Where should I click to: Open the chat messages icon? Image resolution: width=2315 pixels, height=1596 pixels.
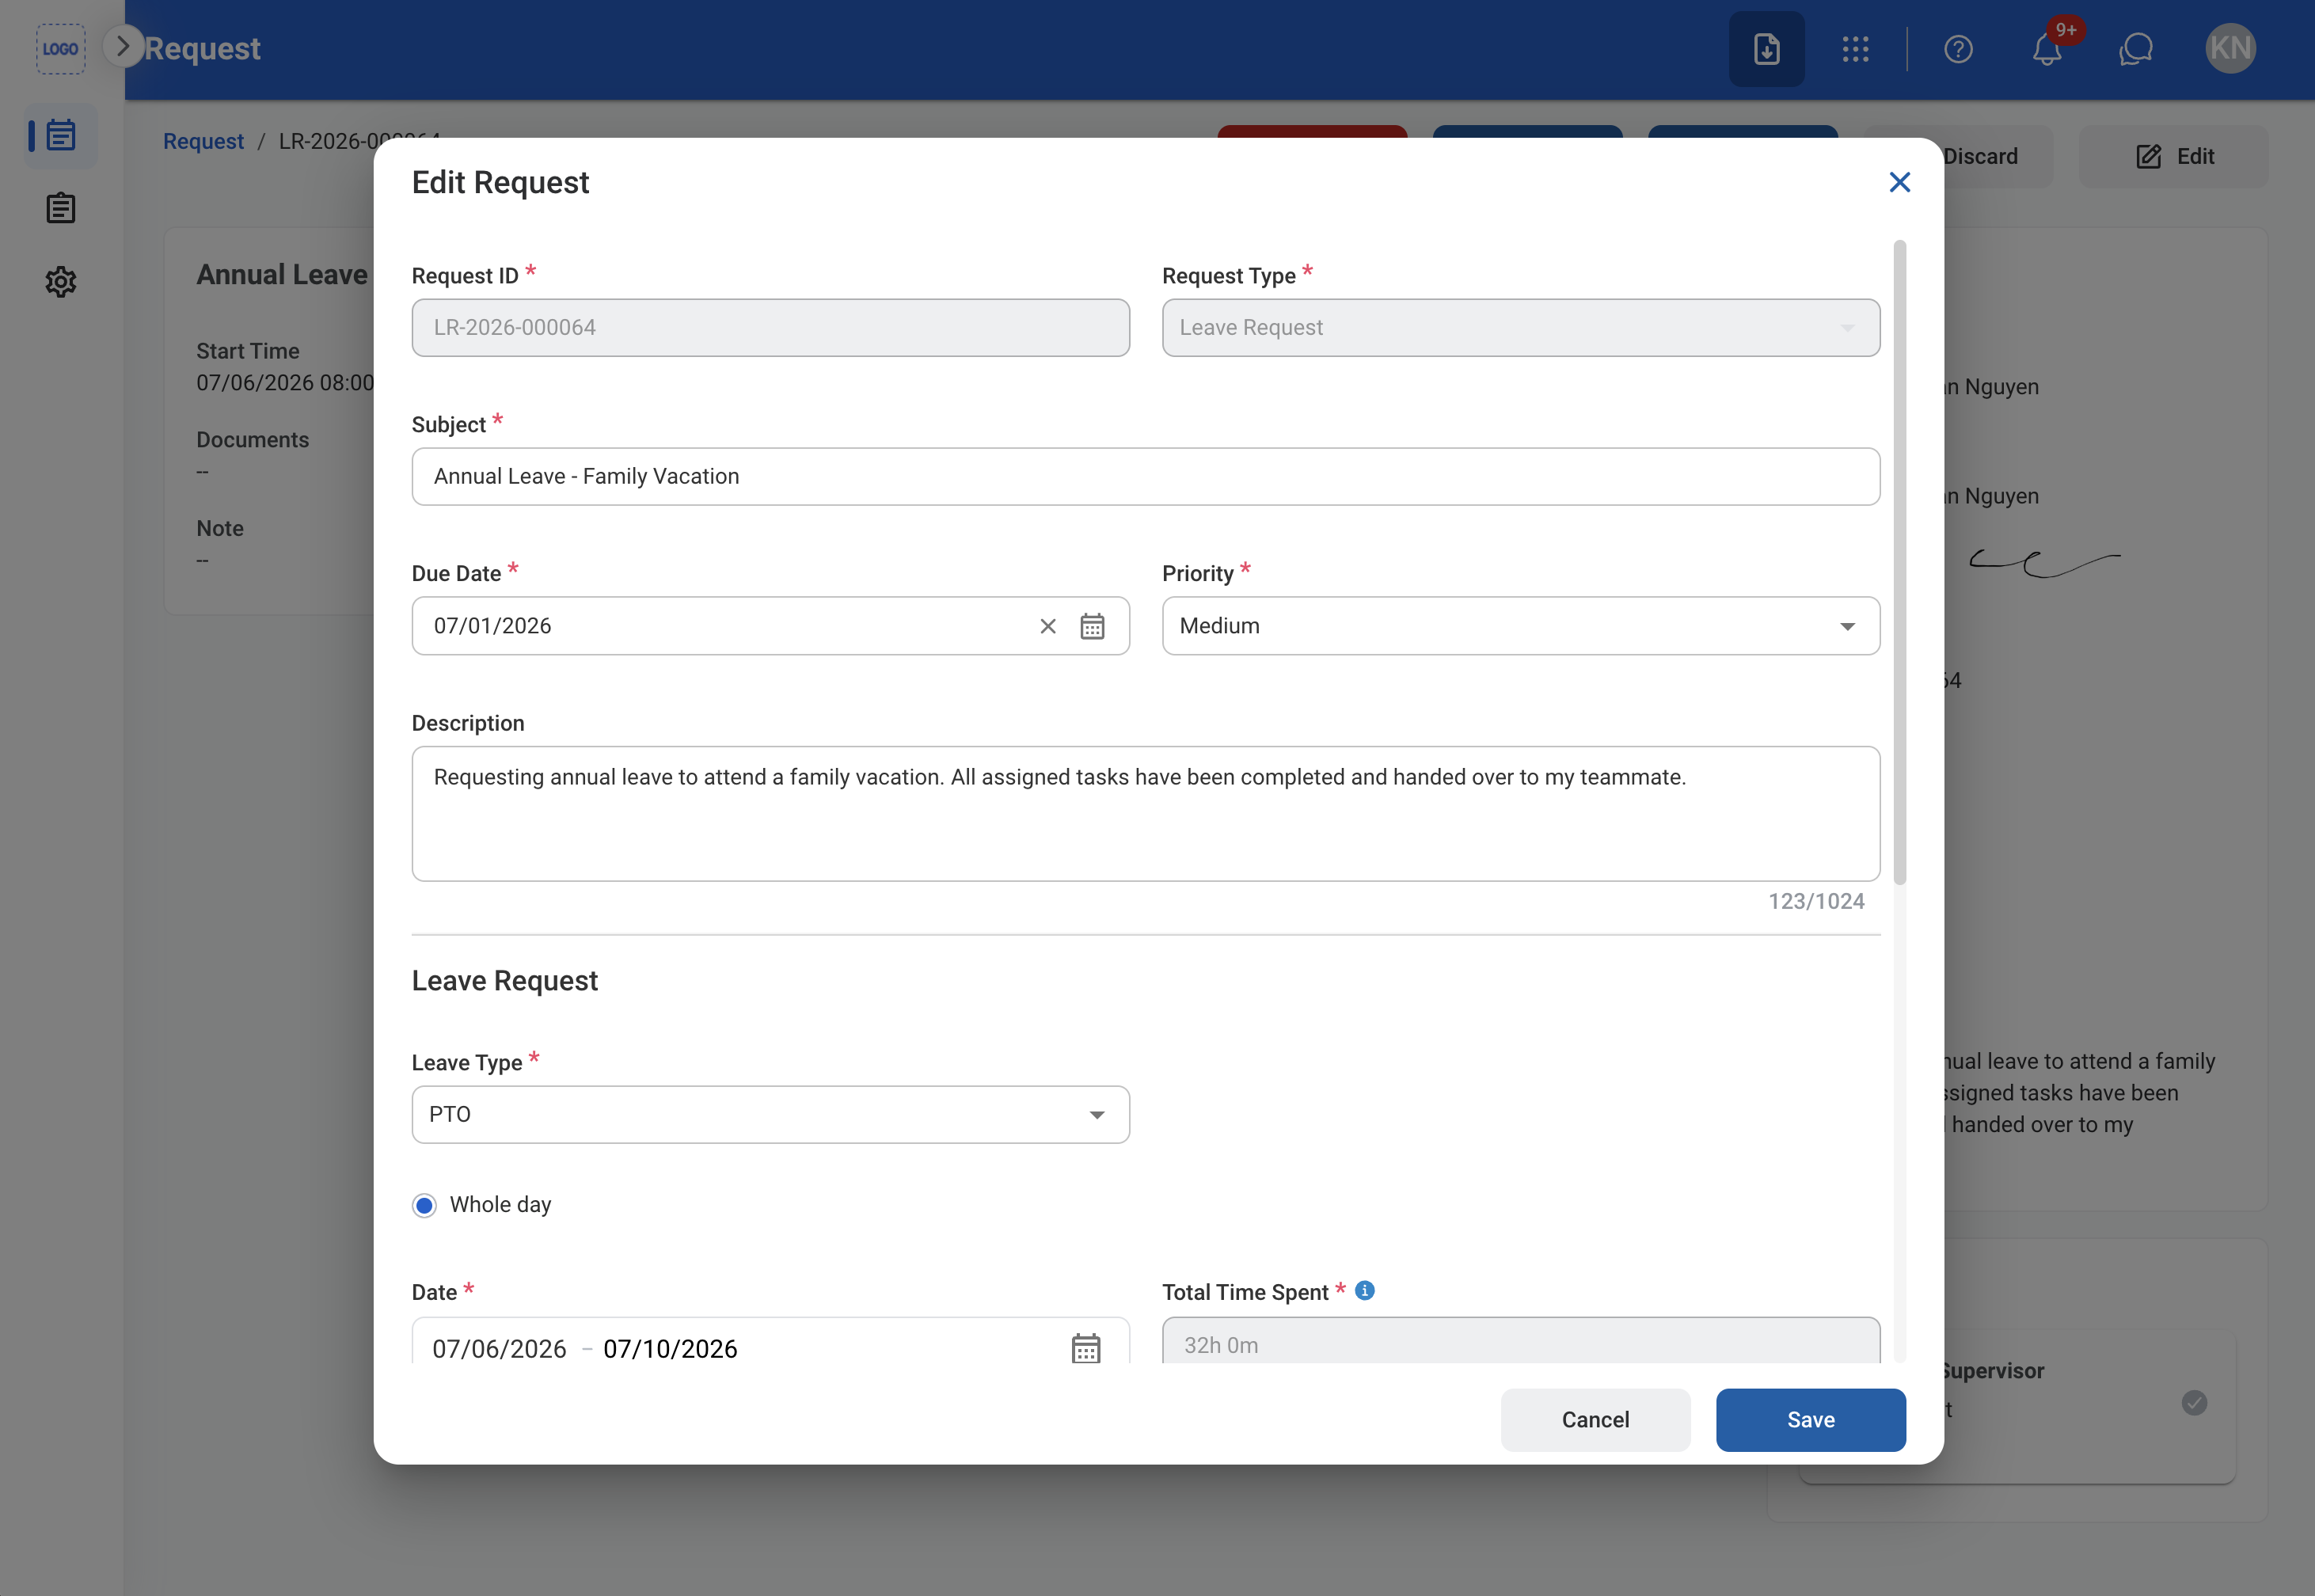(2135, 48)
